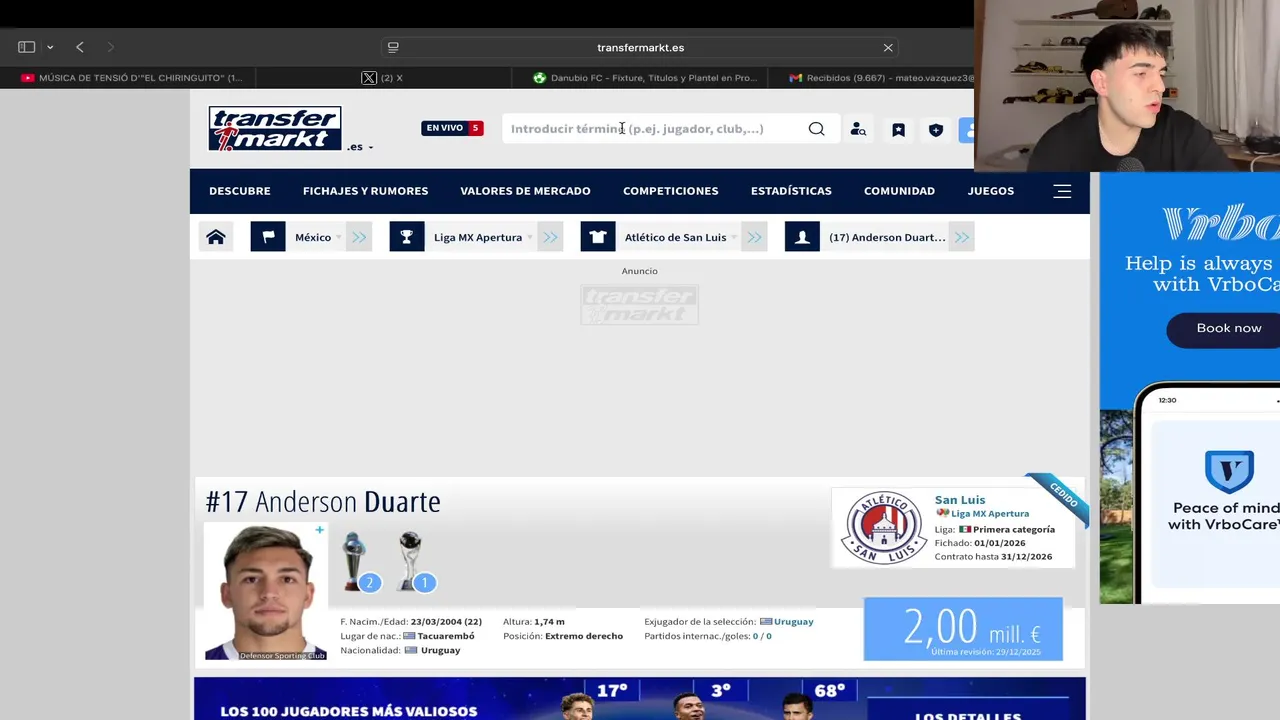The image size is (1280, 720).
Task: Open the Liga MX Apertura link in club box
Action: click(x=990, y=514)
